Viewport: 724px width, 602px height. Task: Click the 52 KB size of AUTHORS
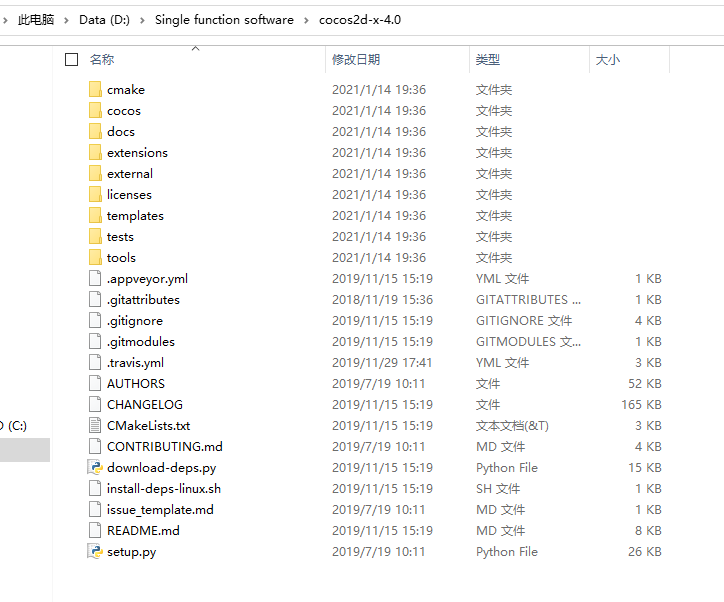pyautogui.click(x=645, y=384)
